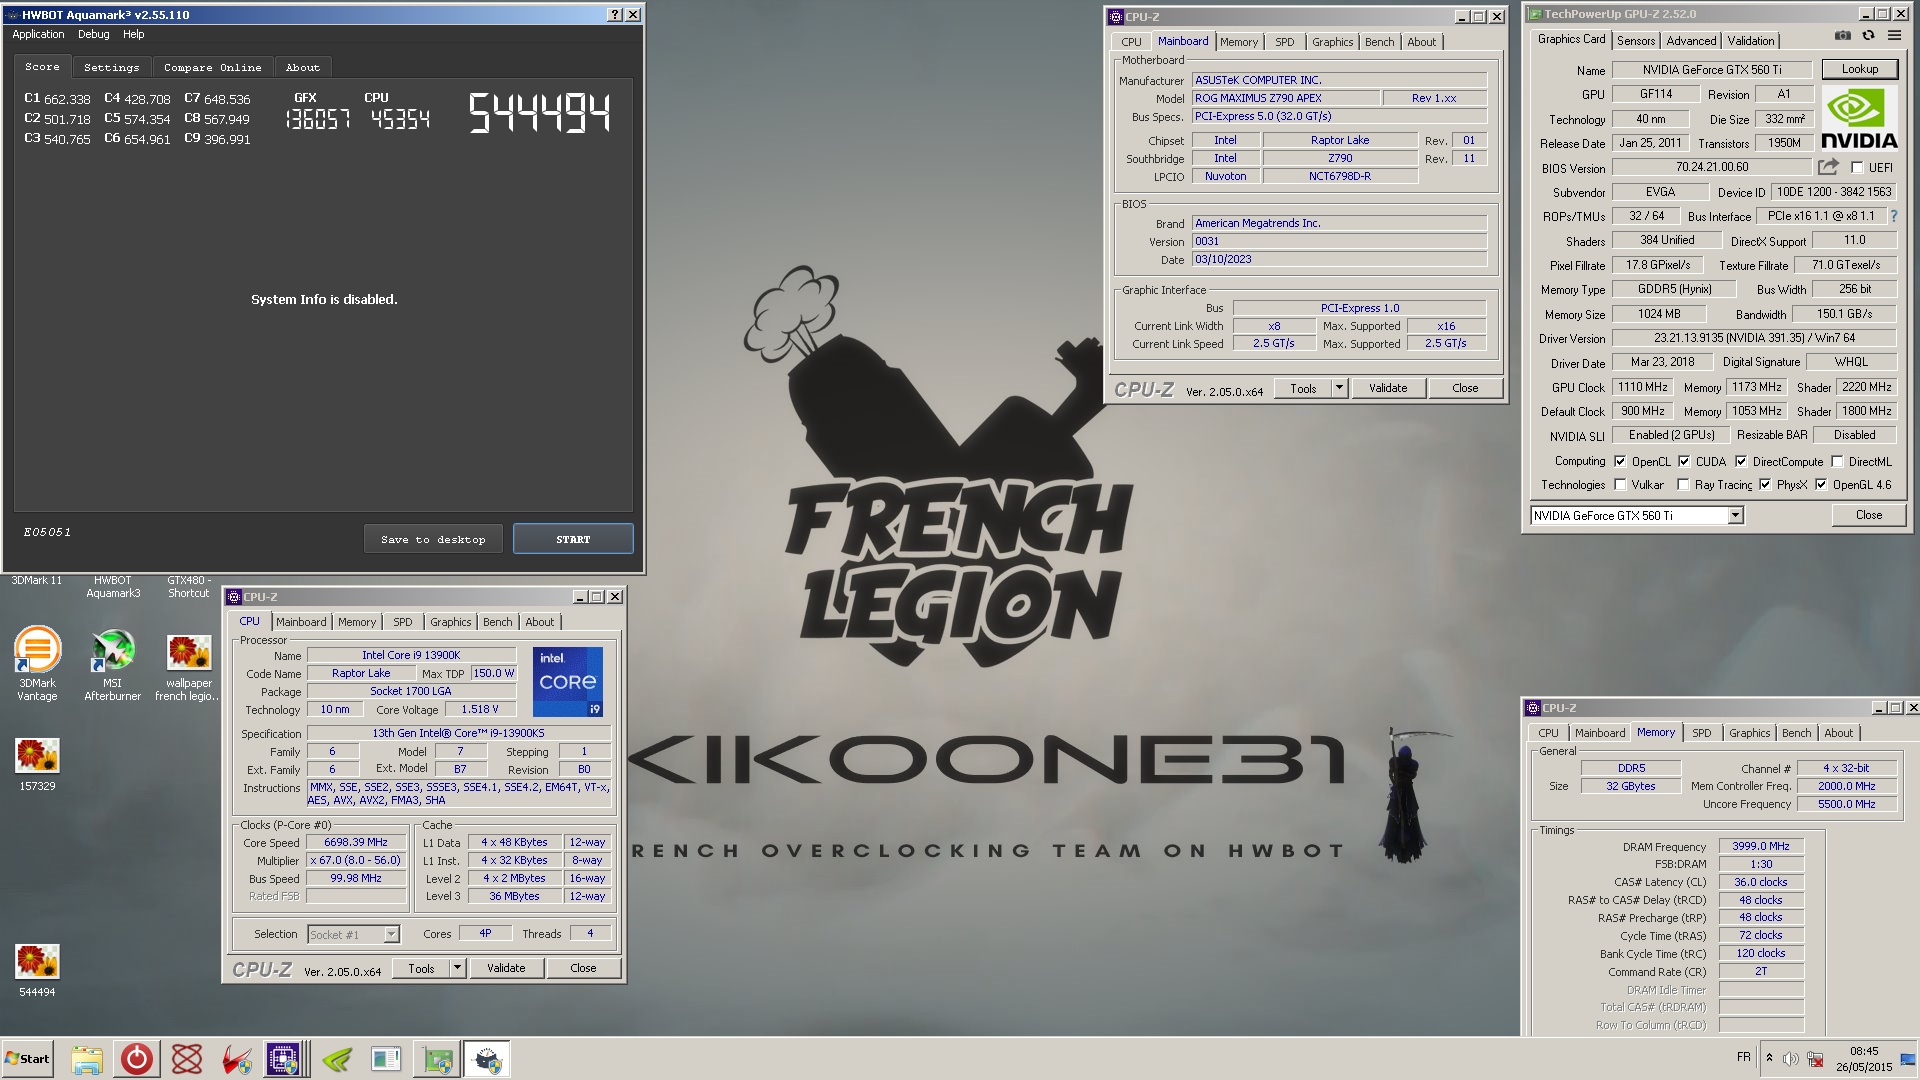Toggle the Vulkan checkbox
This screenshot has width=1920, height=1080.
(x=1620, y=485)
